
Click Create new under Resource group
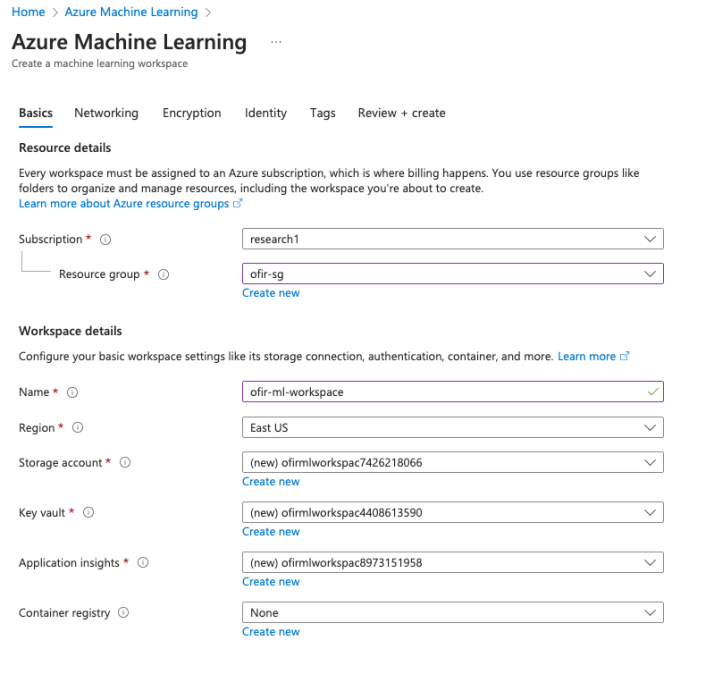(270, 293)
